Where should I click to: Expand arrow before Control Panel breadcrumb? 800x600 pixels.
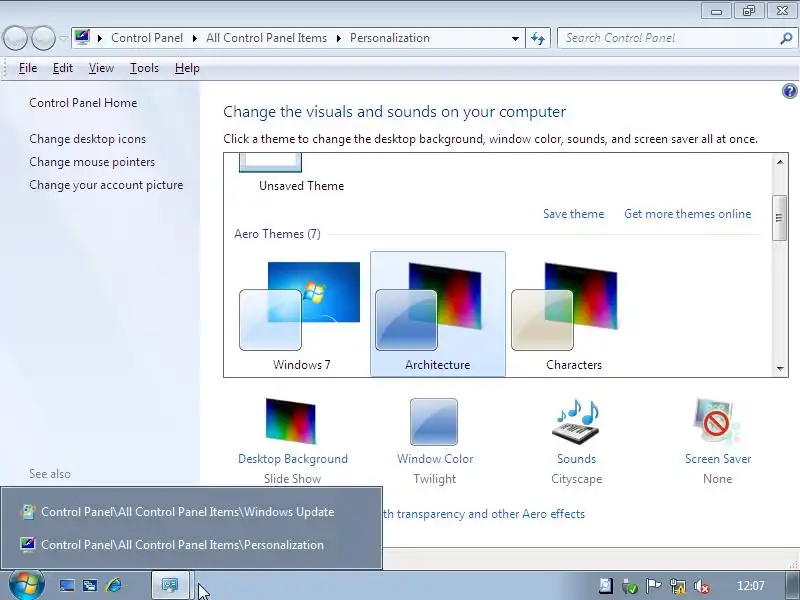tap(99, 38)
